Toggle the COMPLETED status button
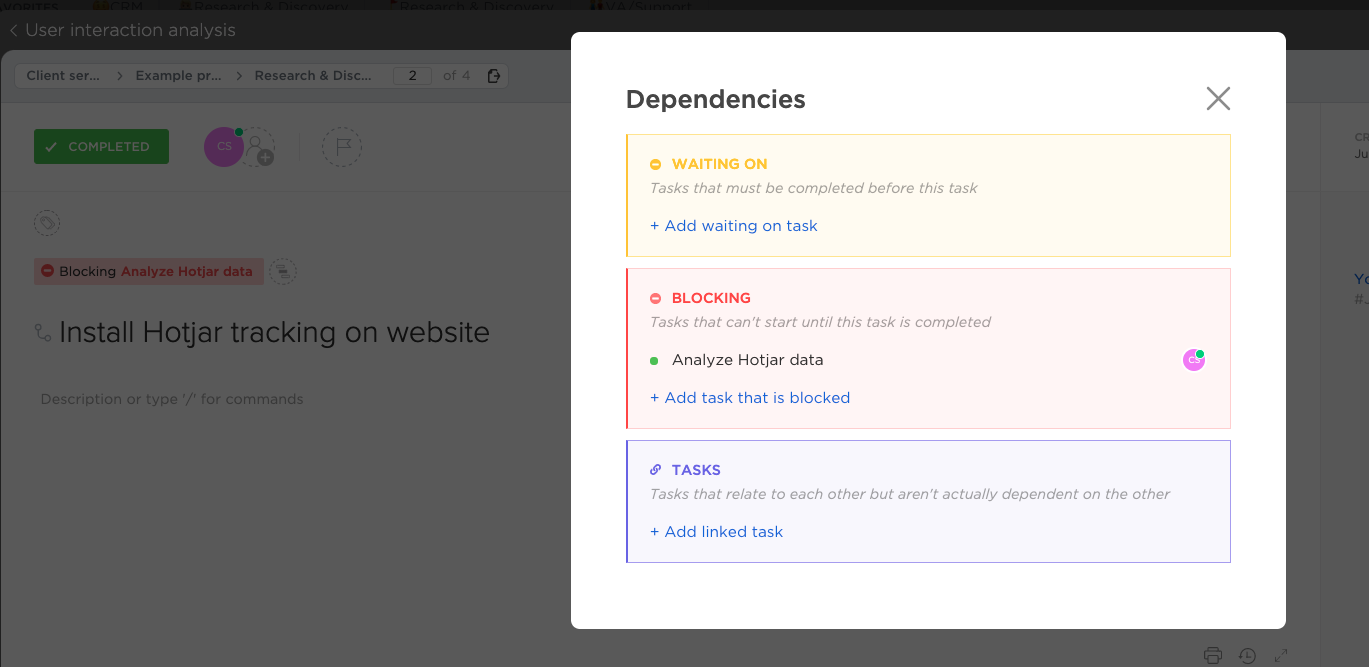1369x667 pixels. pos(101,147)
